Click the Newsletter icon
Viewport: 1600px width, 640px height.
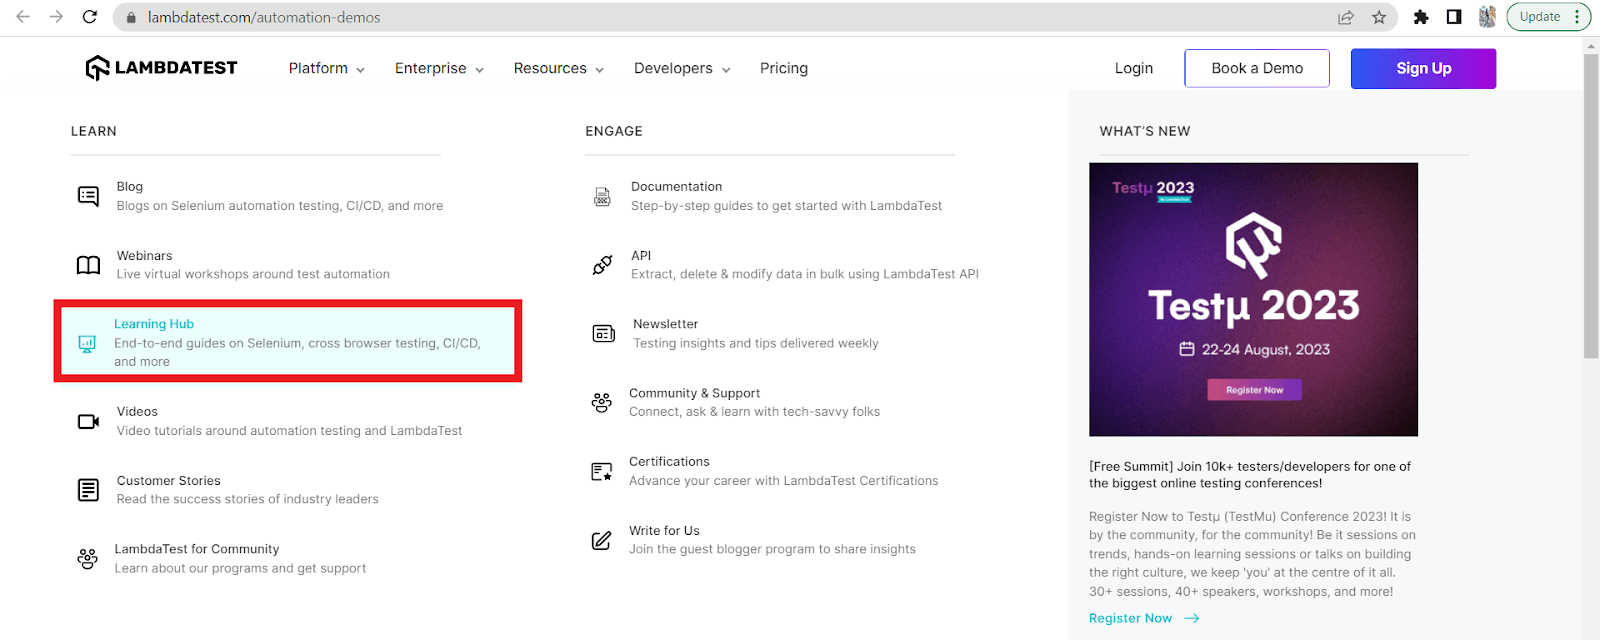(604, 333)
